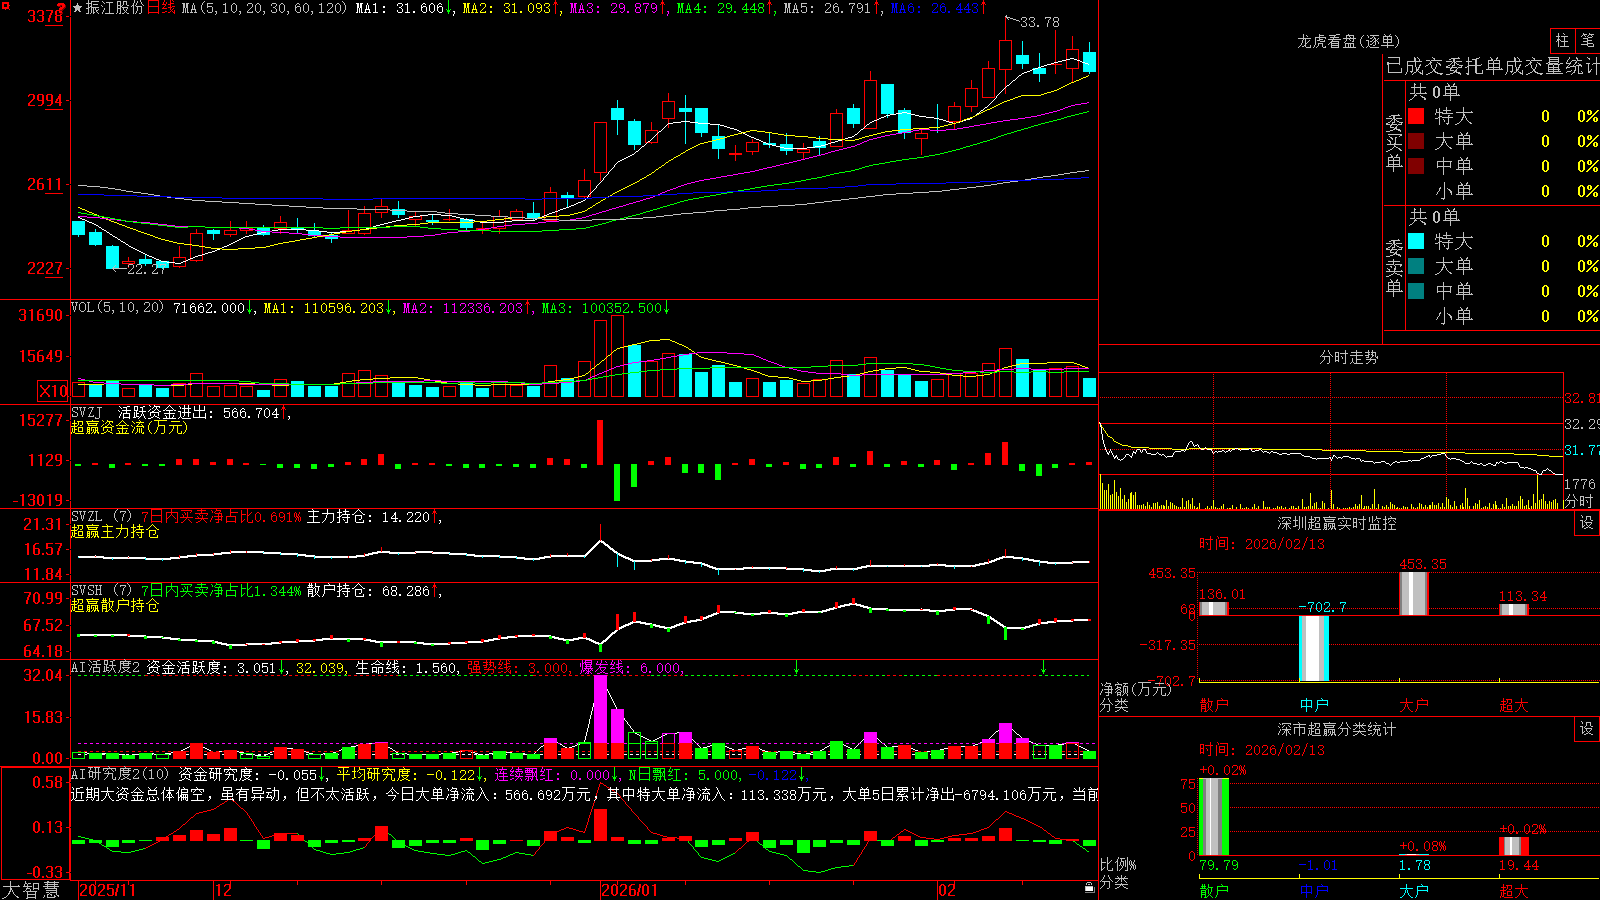Screen dimensions: 1600x900
Task: Select 大户 category in 深圳超赢实时监控
Action: click(1414, 705)
